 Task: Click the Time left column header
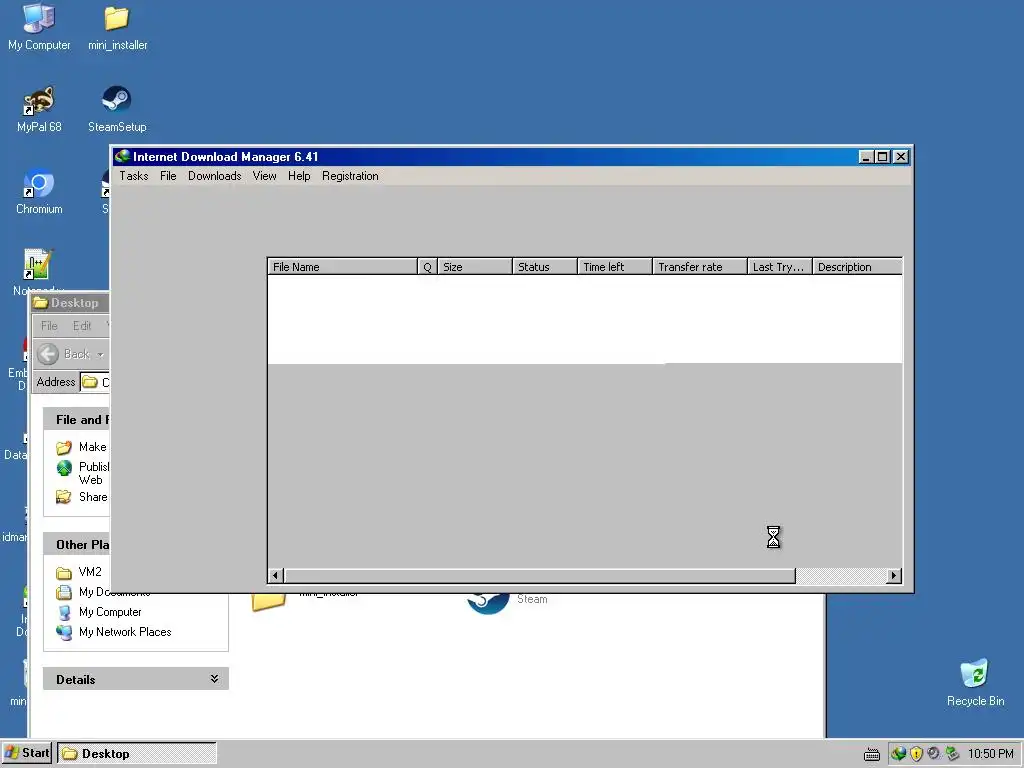(615, 266)
